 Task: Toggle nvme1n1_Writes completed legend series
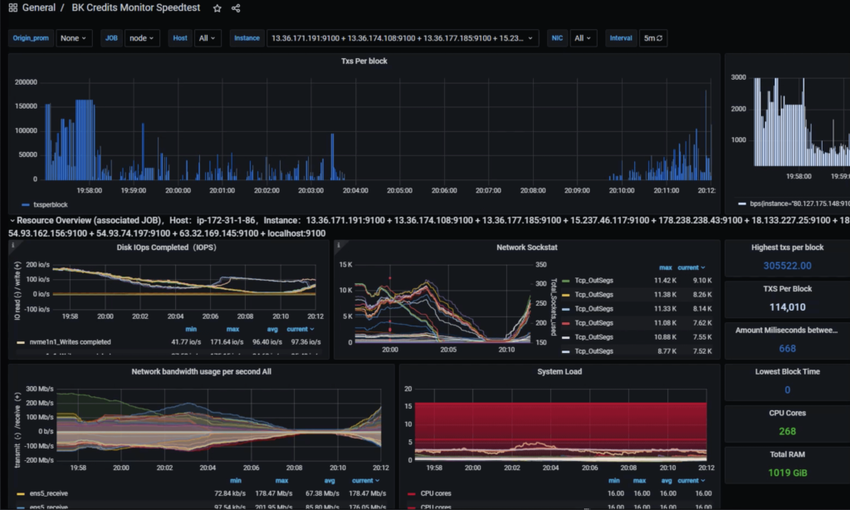click(66, 342)
